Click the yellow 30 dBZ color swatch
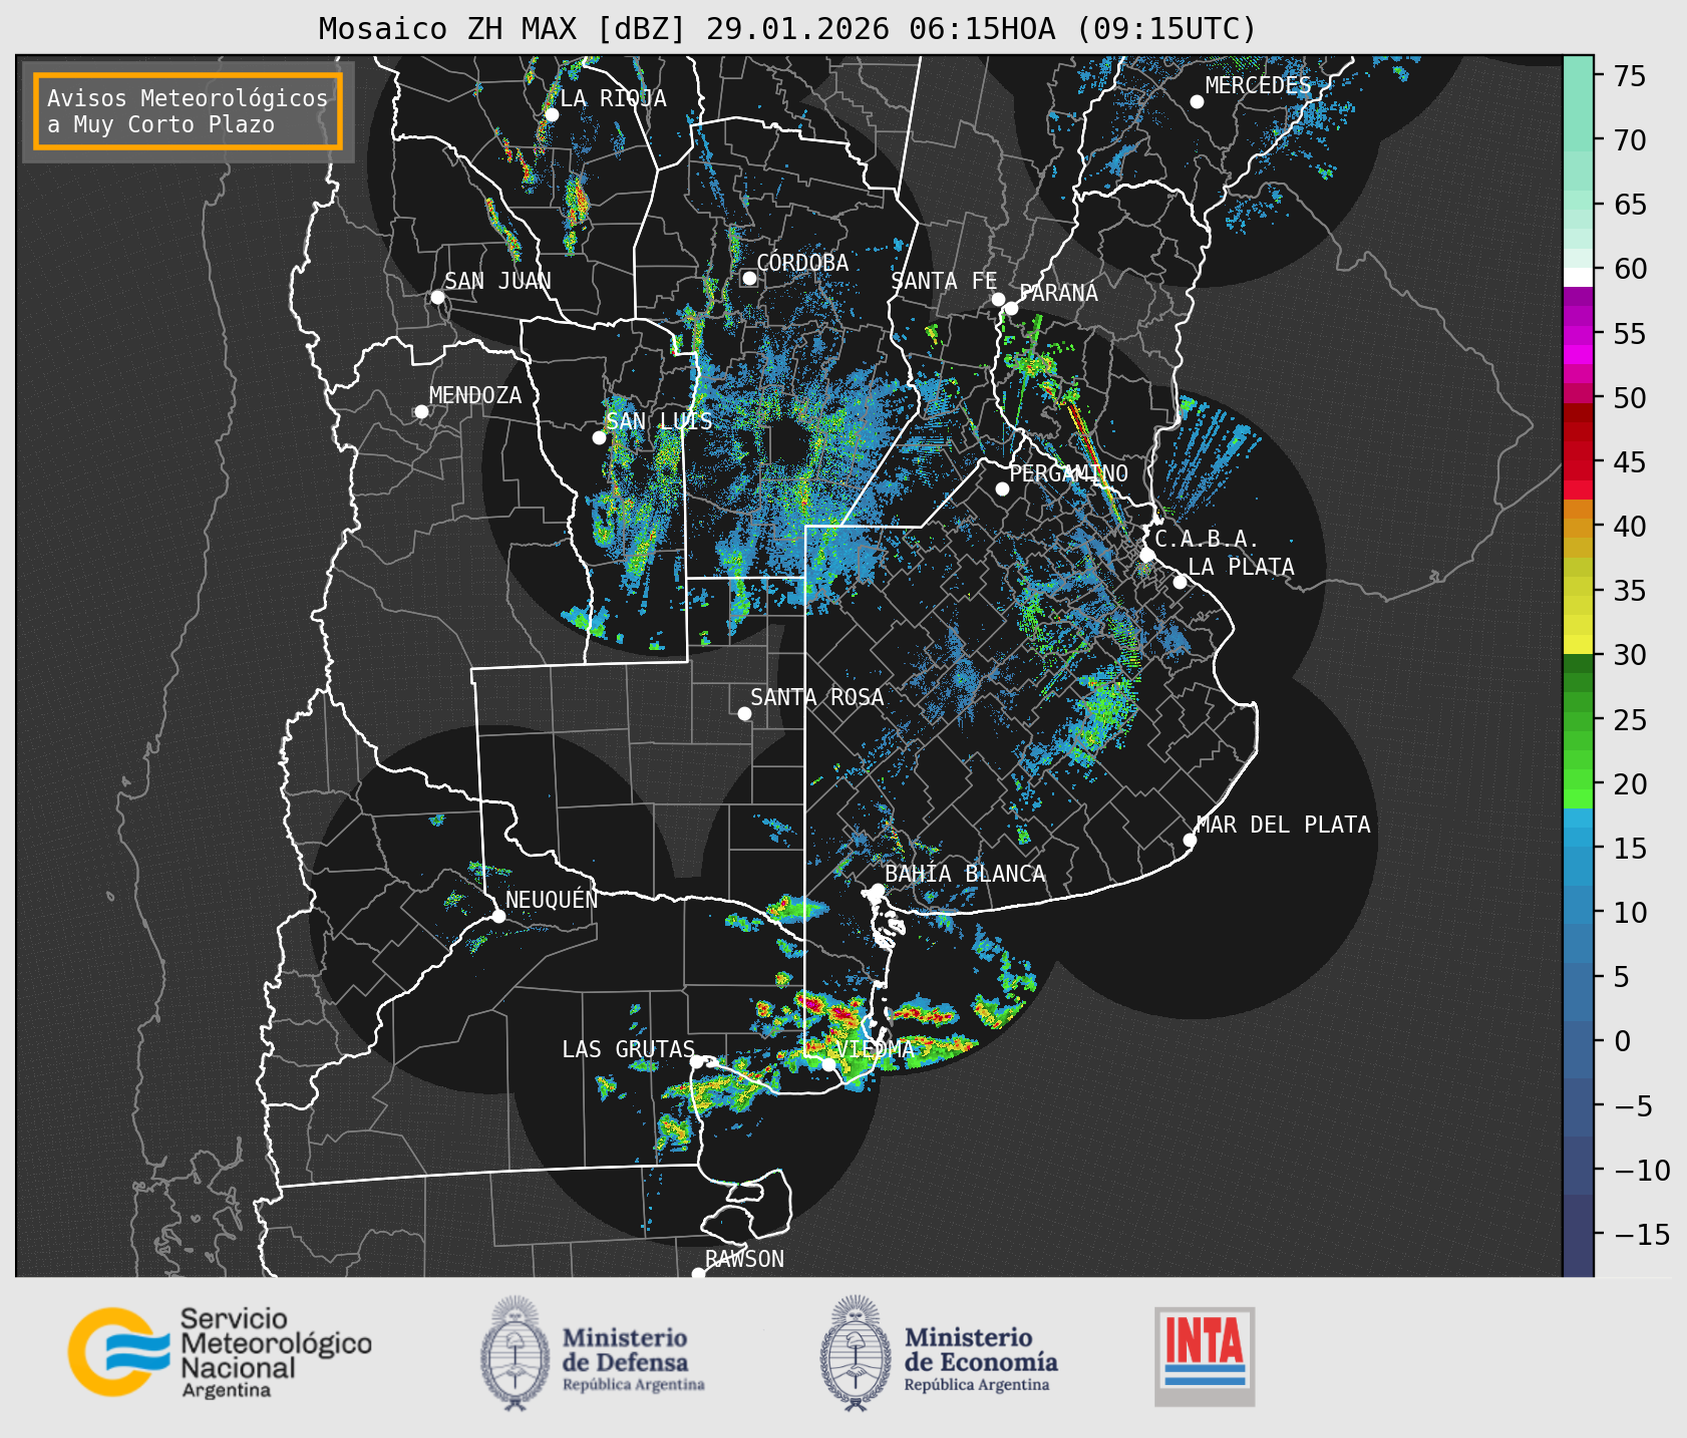1687x1438 pixels. [x=1577, y=645]
